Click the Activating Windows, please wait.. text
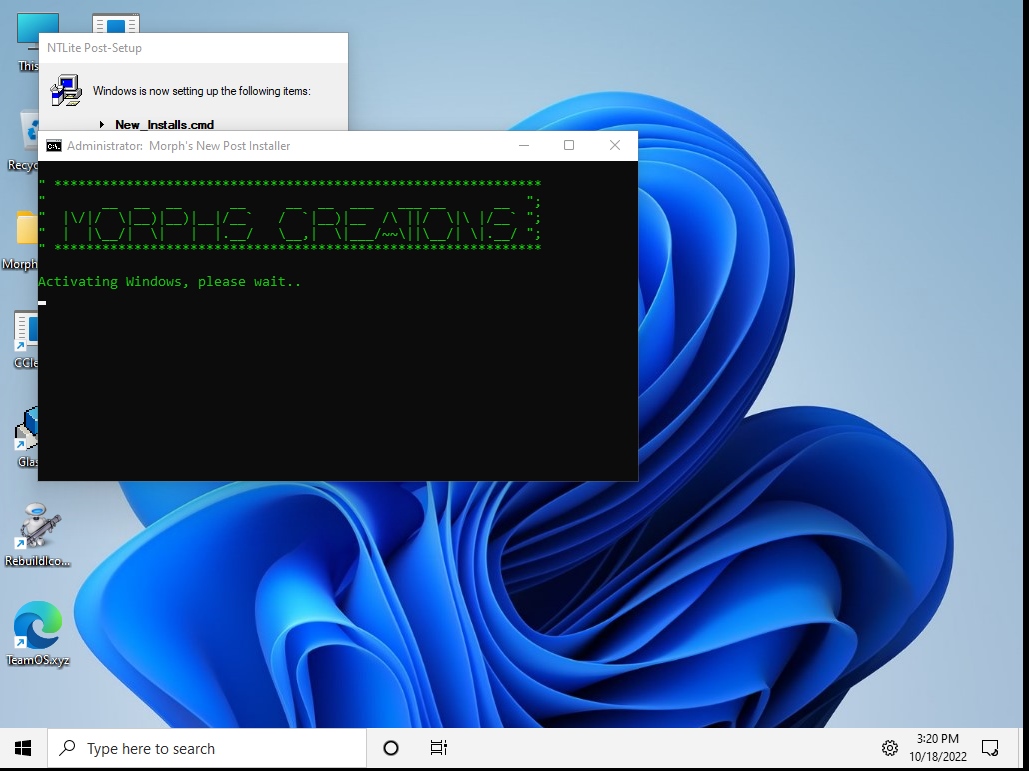The image size is (1029, 771). (x=169, y=281)
